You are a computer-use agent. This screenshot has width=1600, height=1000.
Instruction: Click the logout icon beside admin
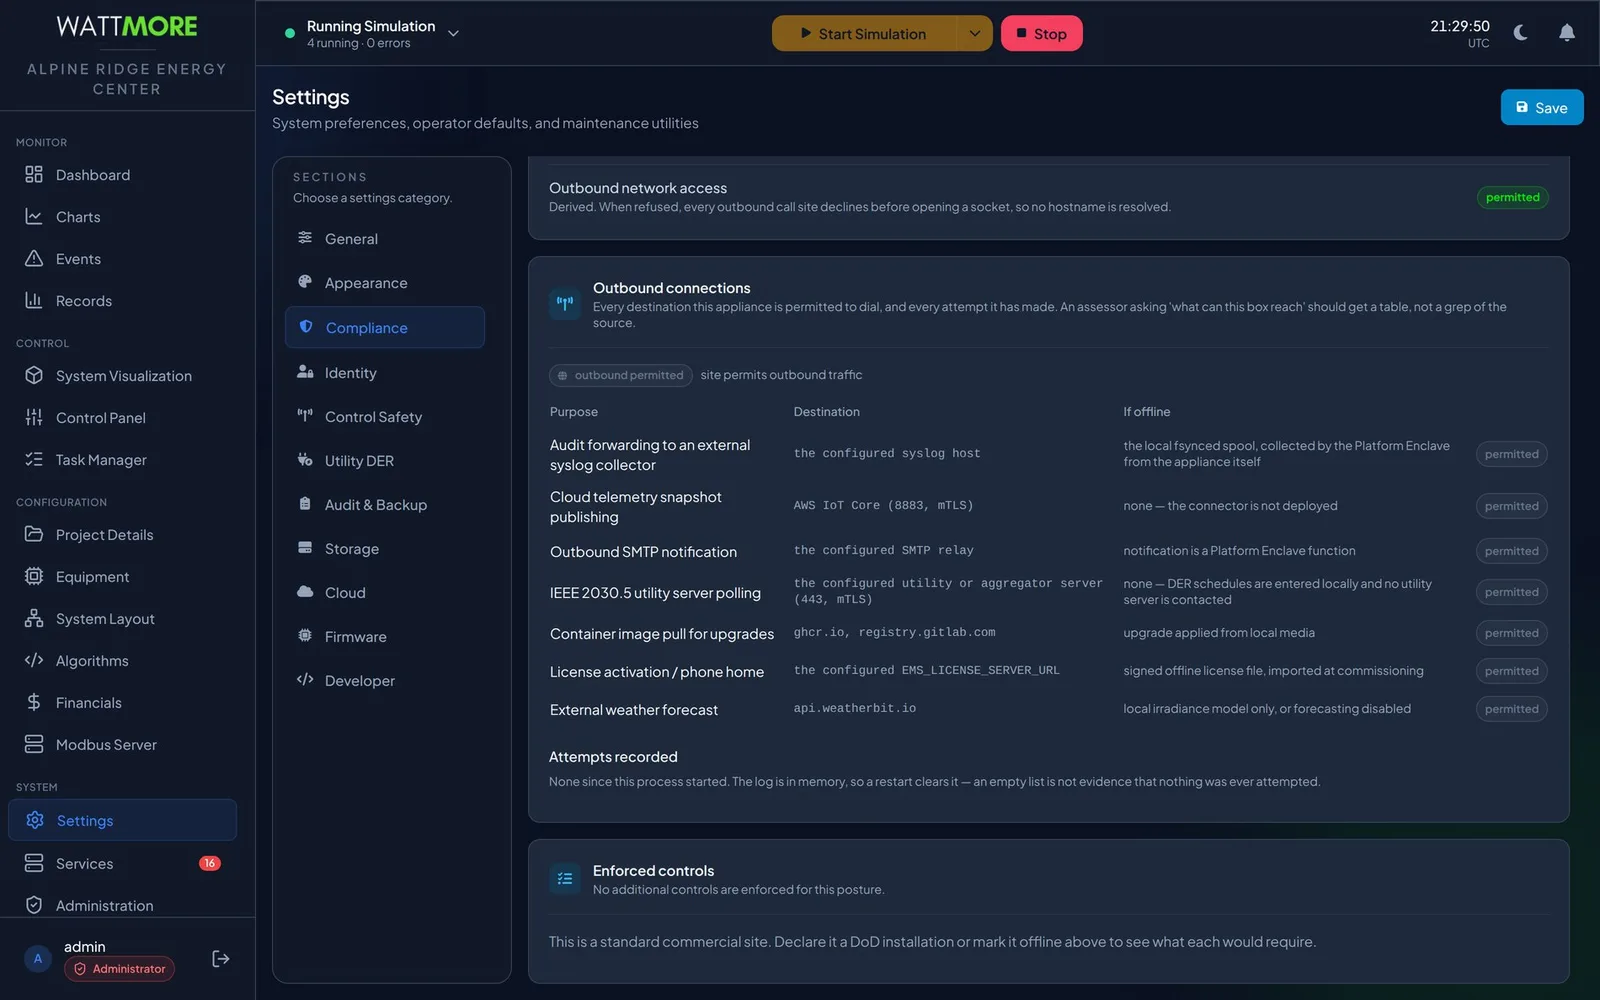pos(221,959)
